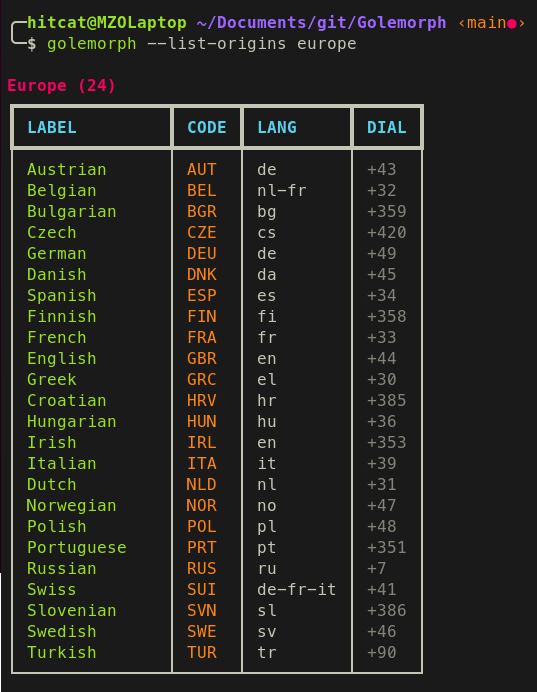Click the CODE column header
Screen dimensions: 537x692
(207, 128)
